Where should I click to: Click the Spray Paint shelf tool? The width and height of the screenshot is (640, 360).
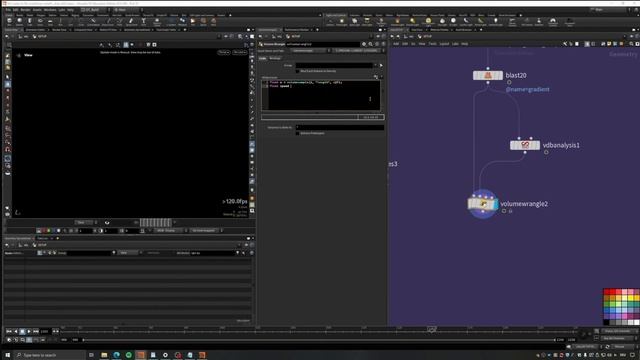[131, 22]
